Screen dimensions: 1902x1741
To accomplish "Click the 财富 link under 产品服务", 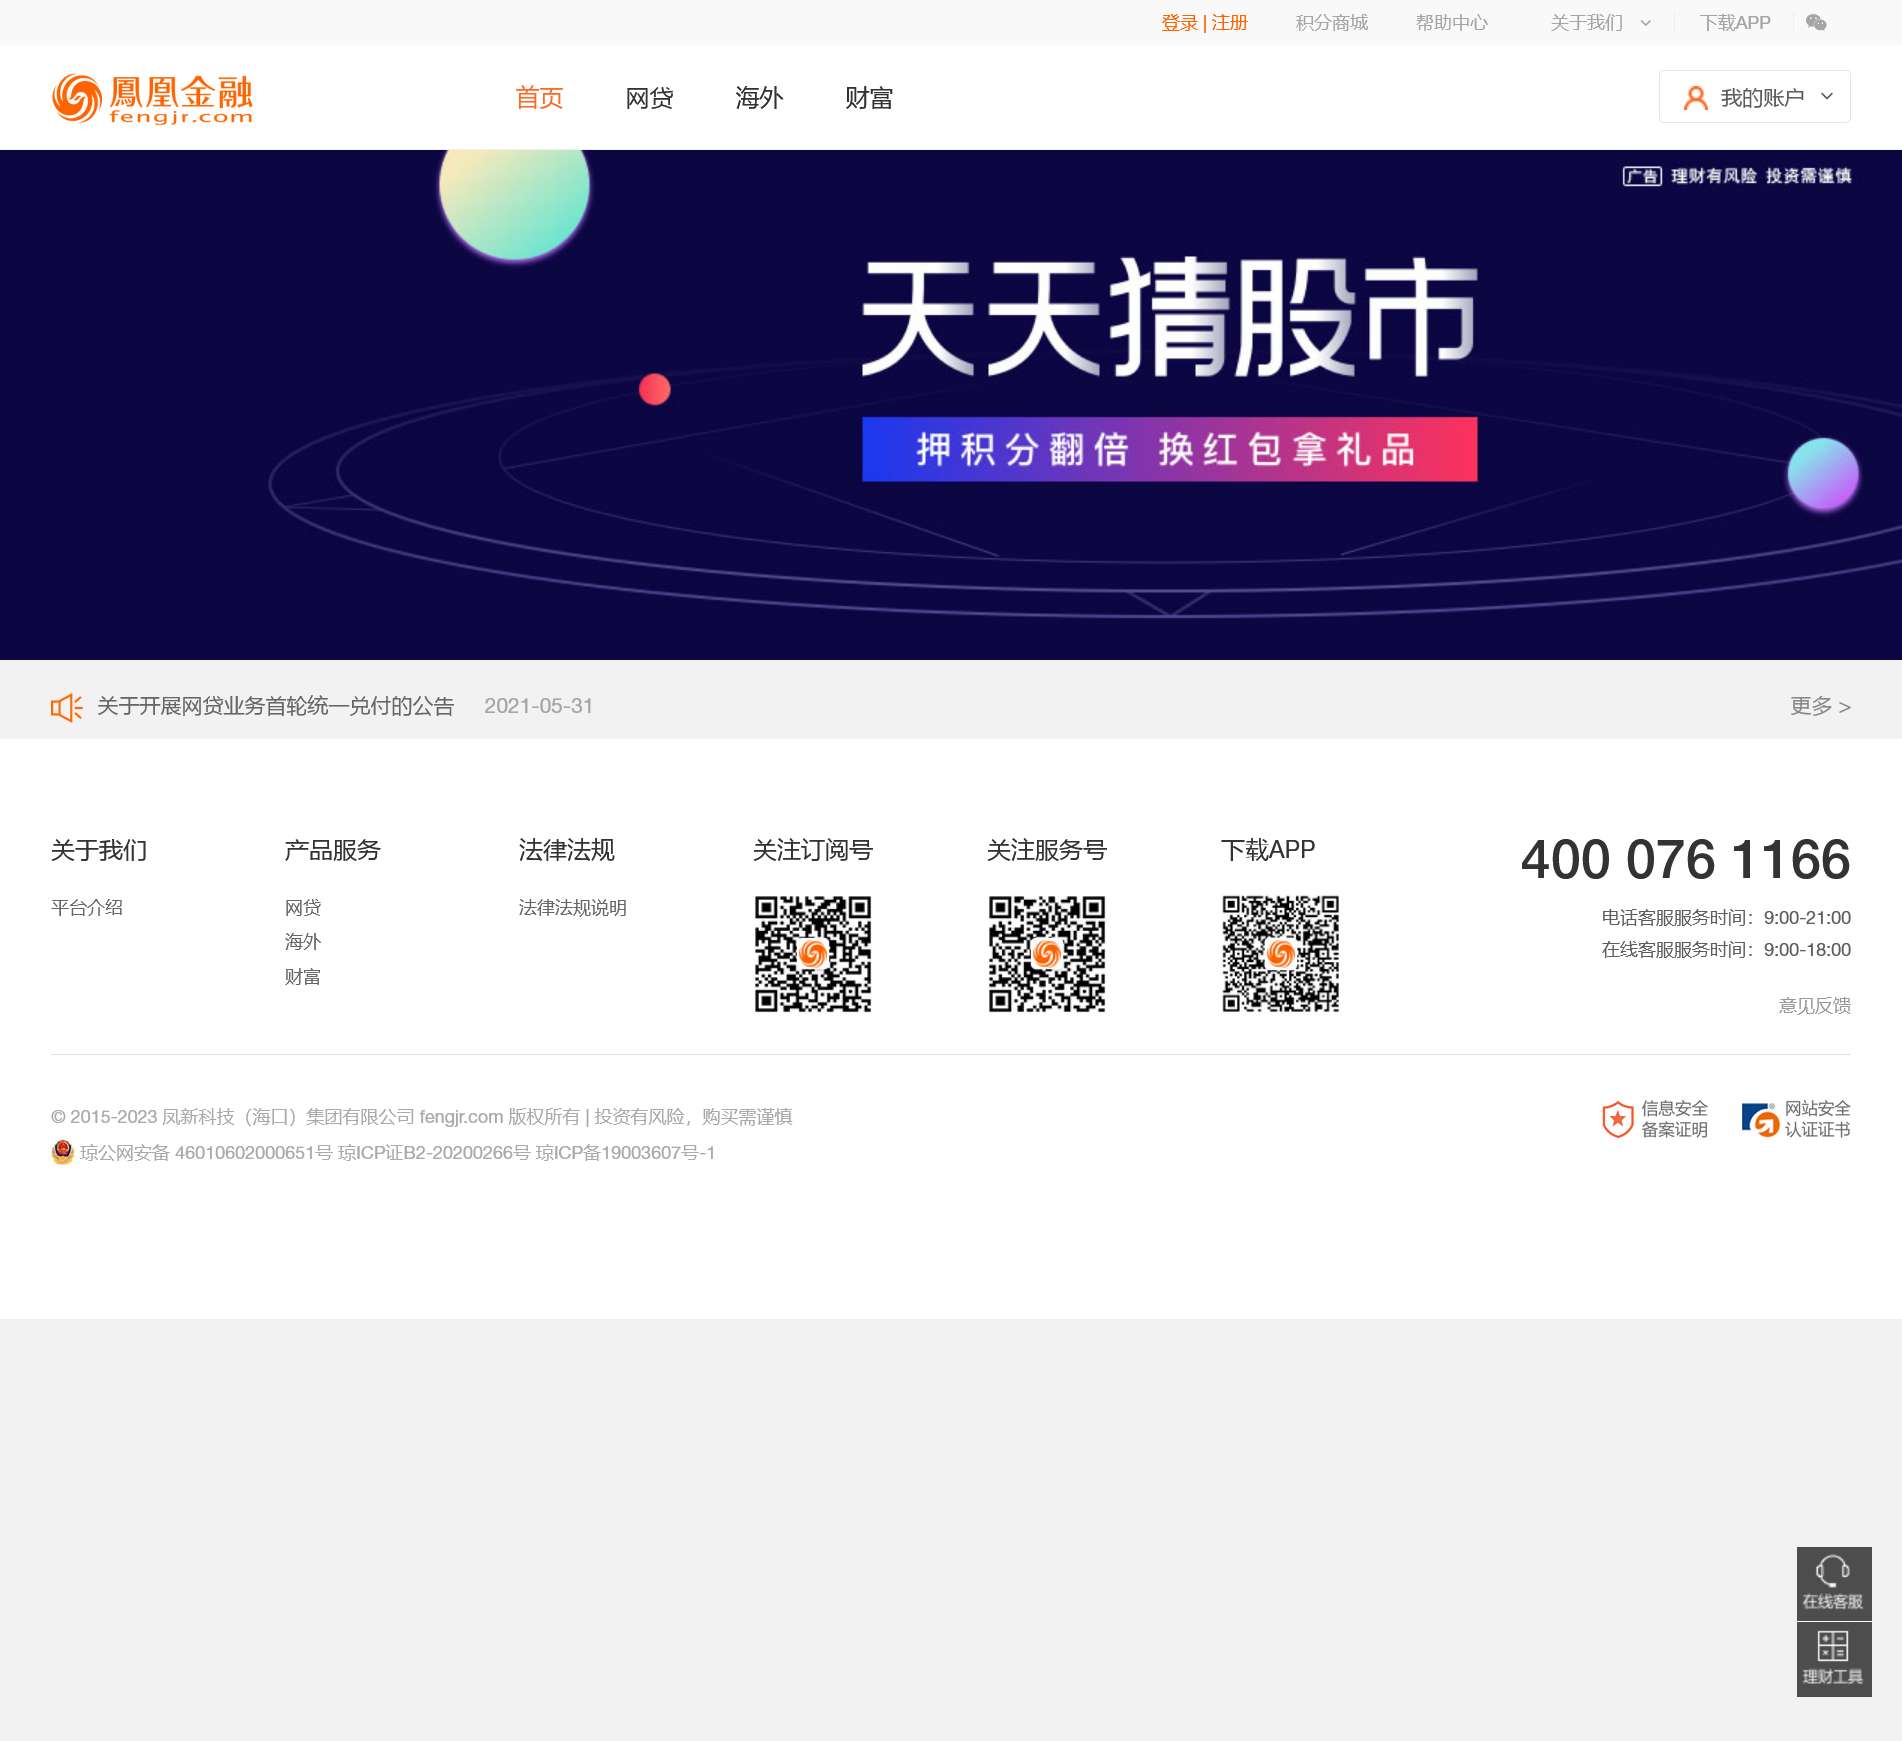I will tap(303, 977).
